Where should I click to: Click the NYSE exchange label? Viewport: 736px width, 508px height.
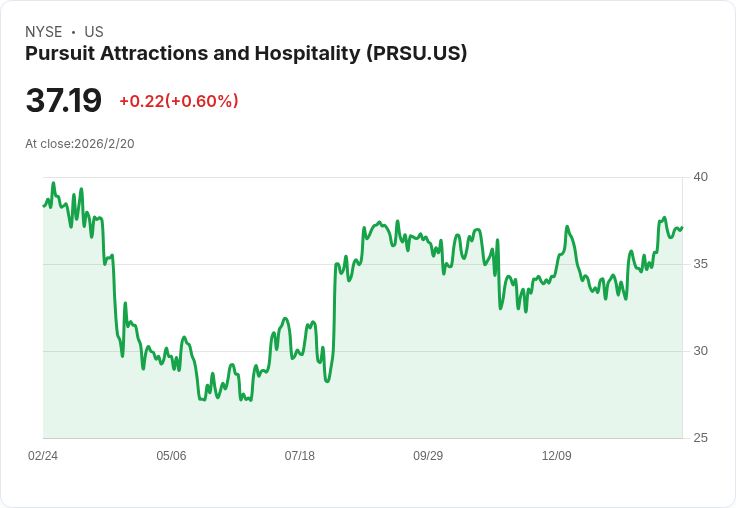click(x=44, y=32)
